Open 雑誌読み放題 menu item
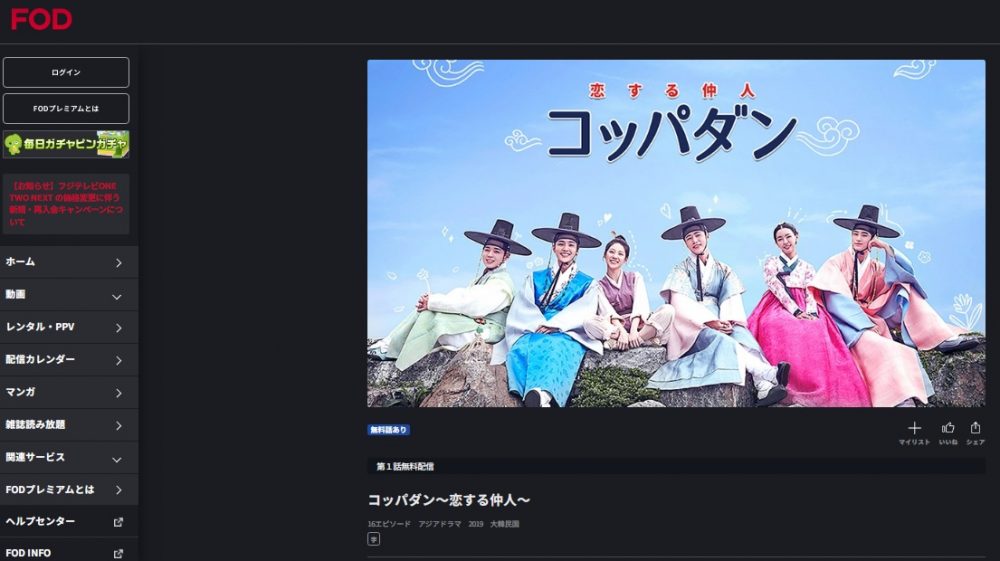 click(x=69, y=425)
